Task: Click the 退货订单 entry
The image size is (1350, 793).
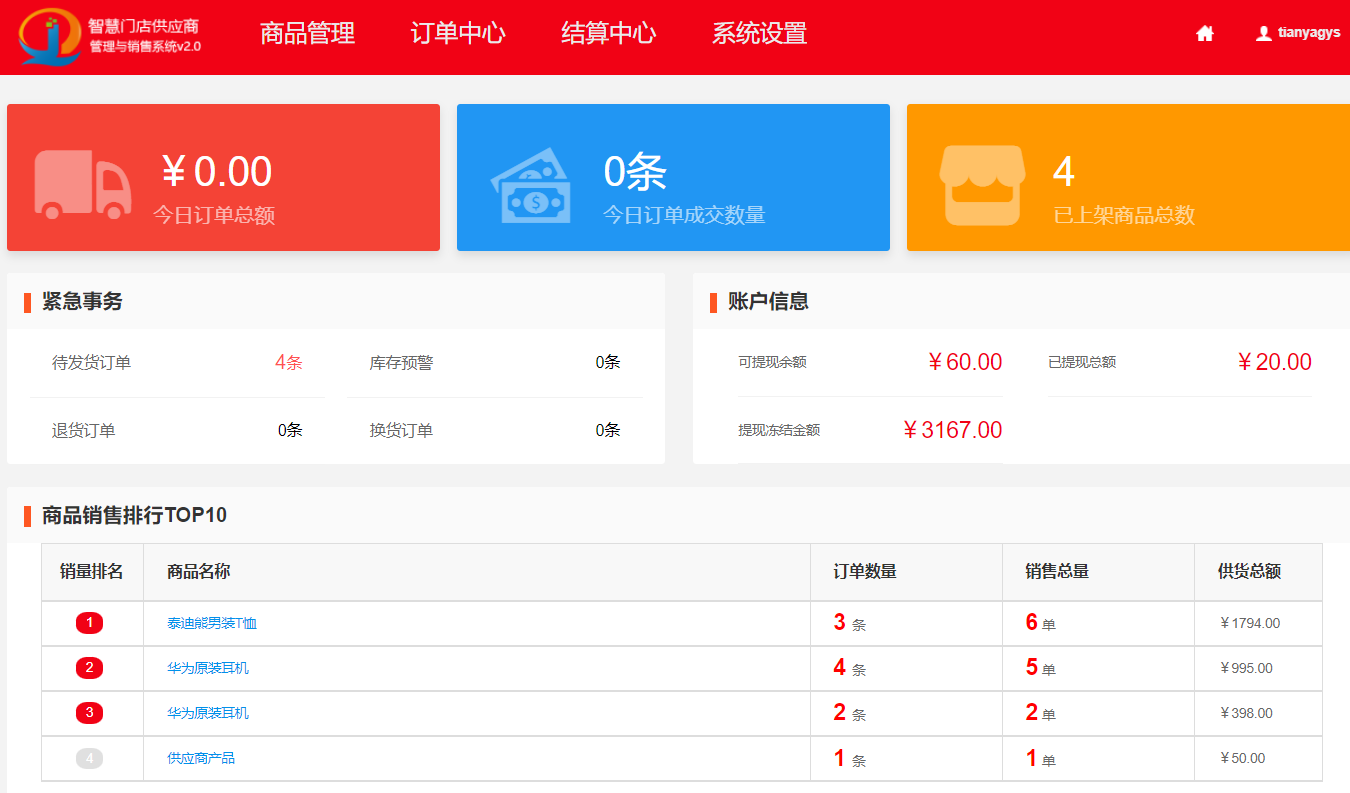Action: (x=84, y=430)
